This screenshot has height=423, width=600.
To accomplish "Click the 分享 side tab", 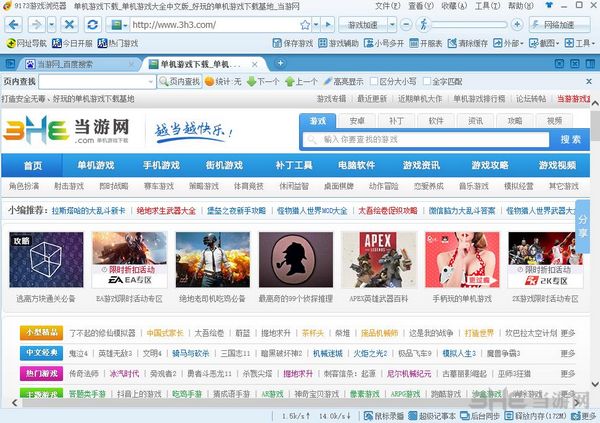I will pos(582,226).
